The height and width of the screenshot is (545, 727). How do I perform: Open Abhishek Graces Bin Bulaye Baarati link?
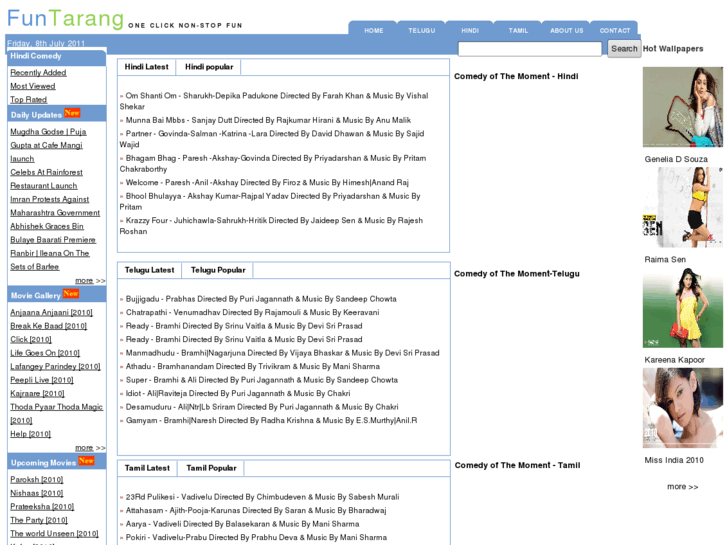pos(53,233)
